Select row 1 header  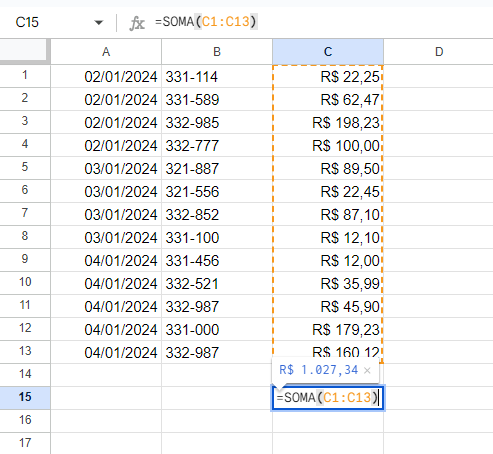pos(25,76)
